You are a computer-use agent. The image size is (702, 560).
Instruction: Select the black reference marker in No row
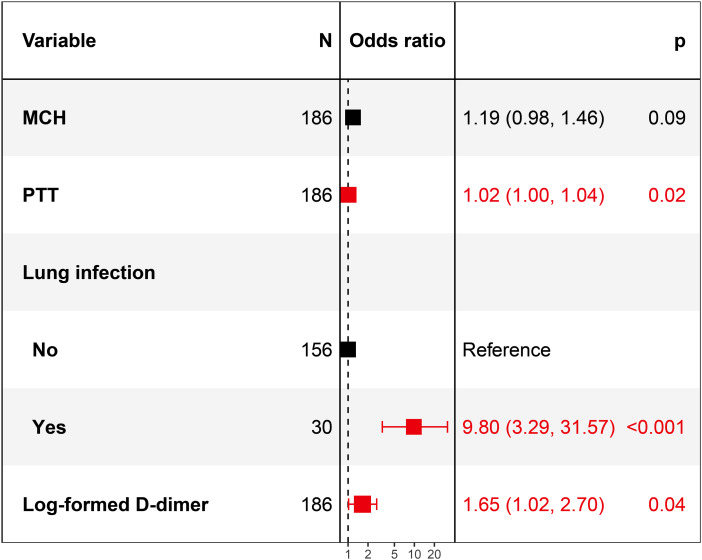[x=348, y=350]
